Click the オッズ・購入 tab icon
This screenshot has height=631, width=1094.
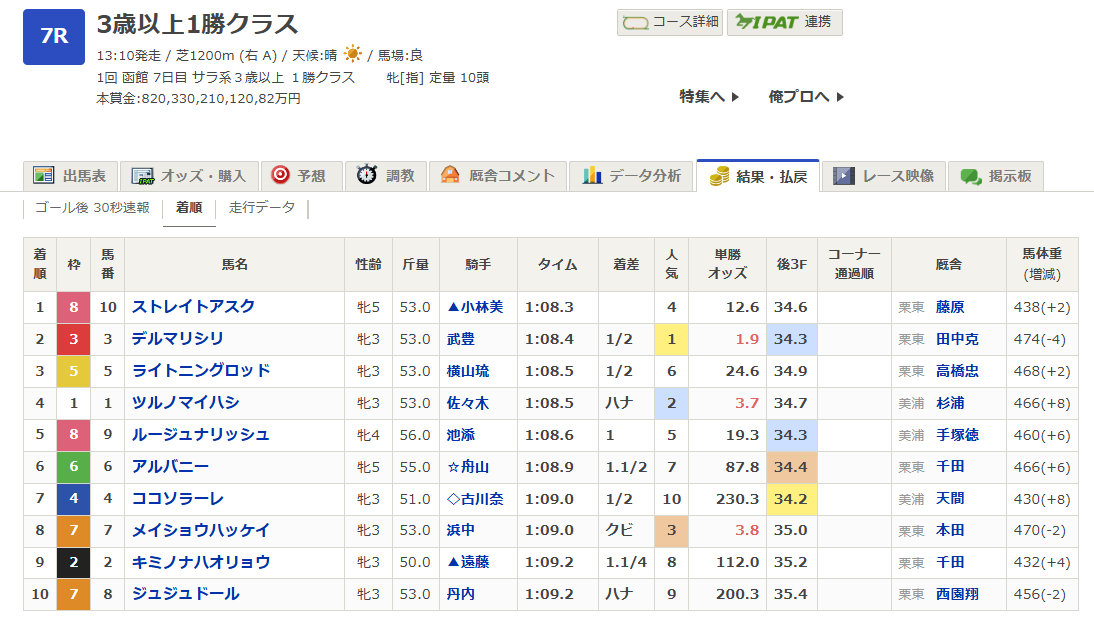(143, 176)
